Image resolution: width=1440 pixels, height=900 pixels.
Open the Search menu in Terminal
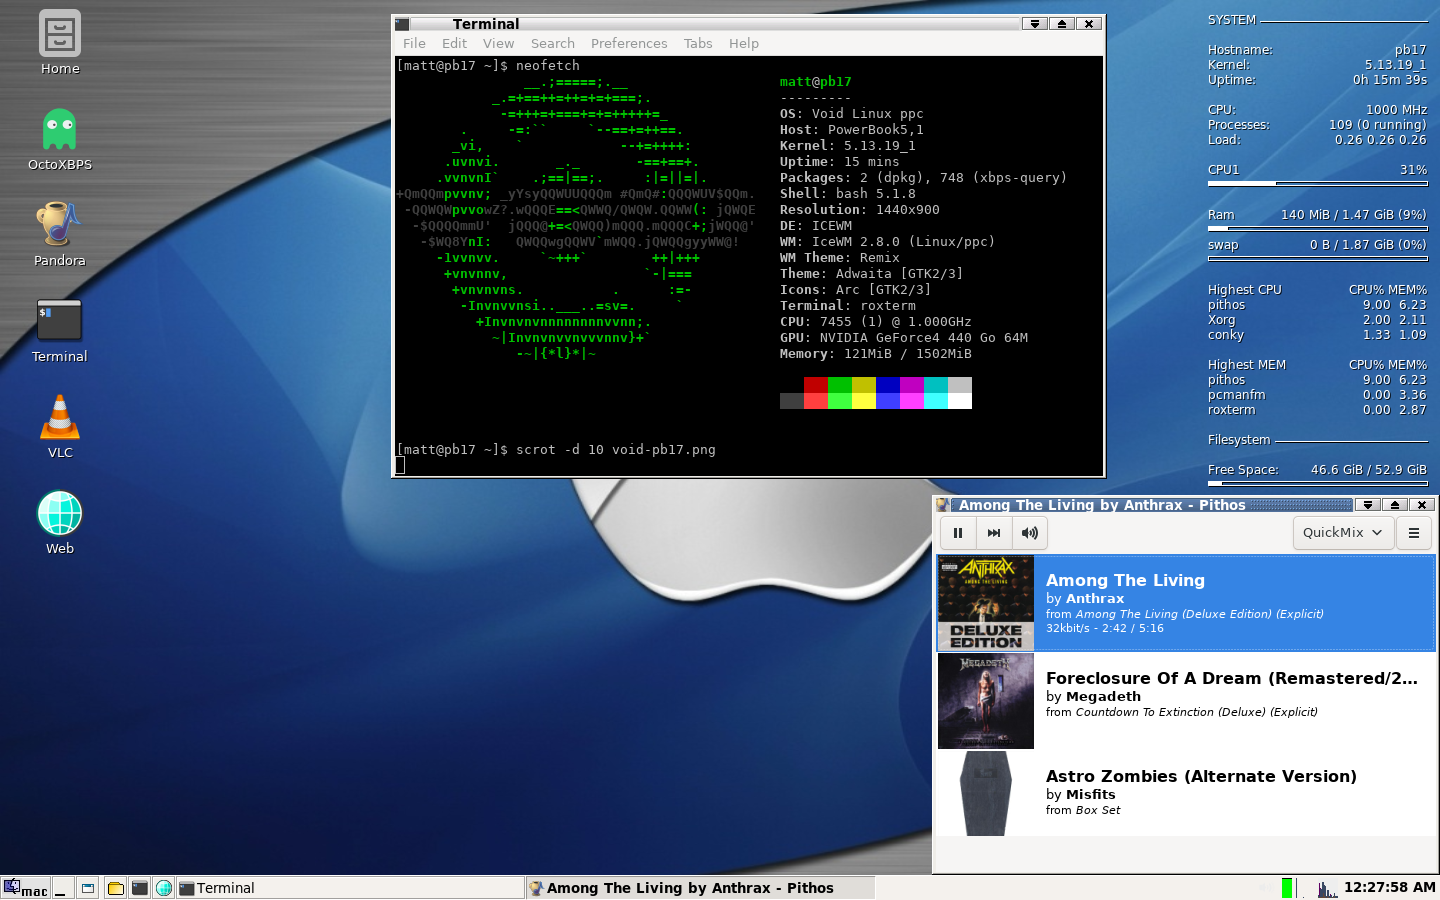553,43
